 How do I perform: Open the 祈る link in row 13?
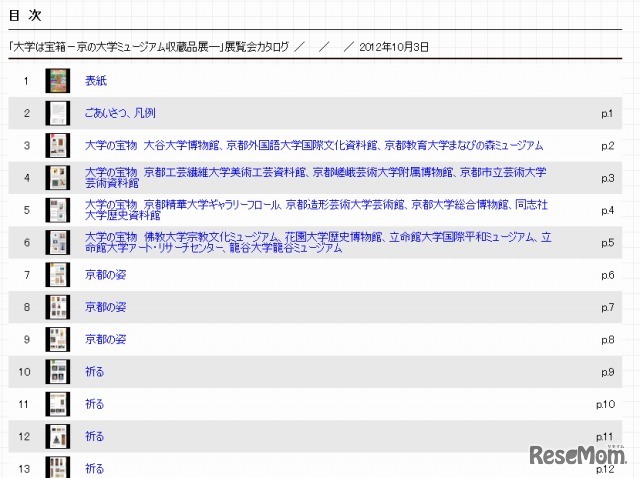coord(94,469)
